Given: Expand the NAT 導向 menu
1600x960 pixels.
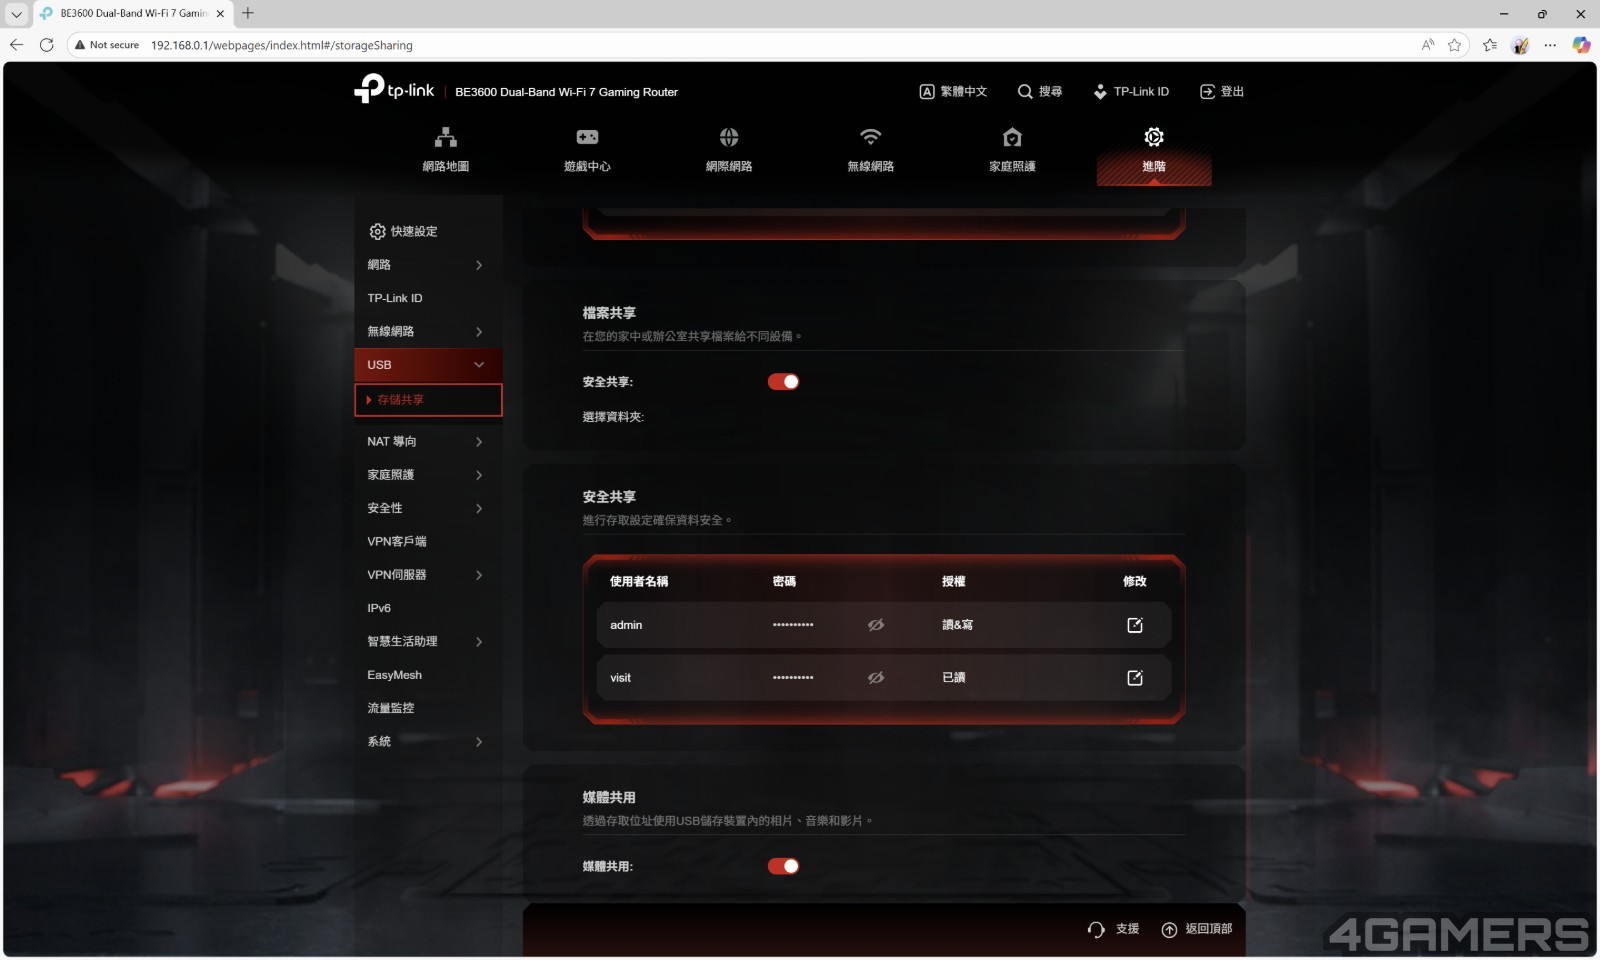Looking at the screenshot, I should [426, 441].
